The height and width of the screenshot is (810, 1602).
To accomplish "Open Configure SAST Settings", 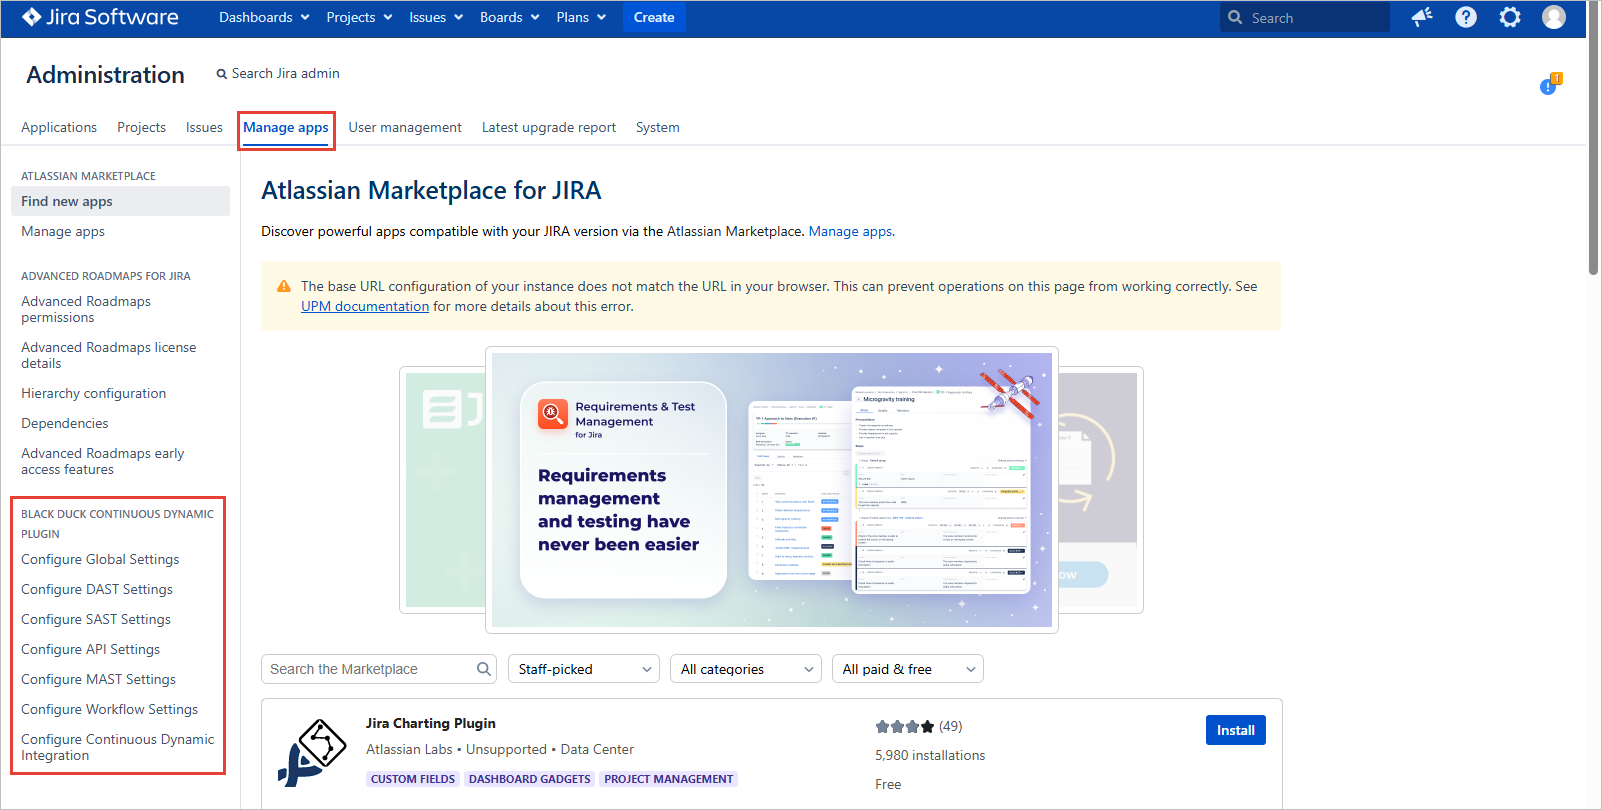I will [x=96, y=619].
